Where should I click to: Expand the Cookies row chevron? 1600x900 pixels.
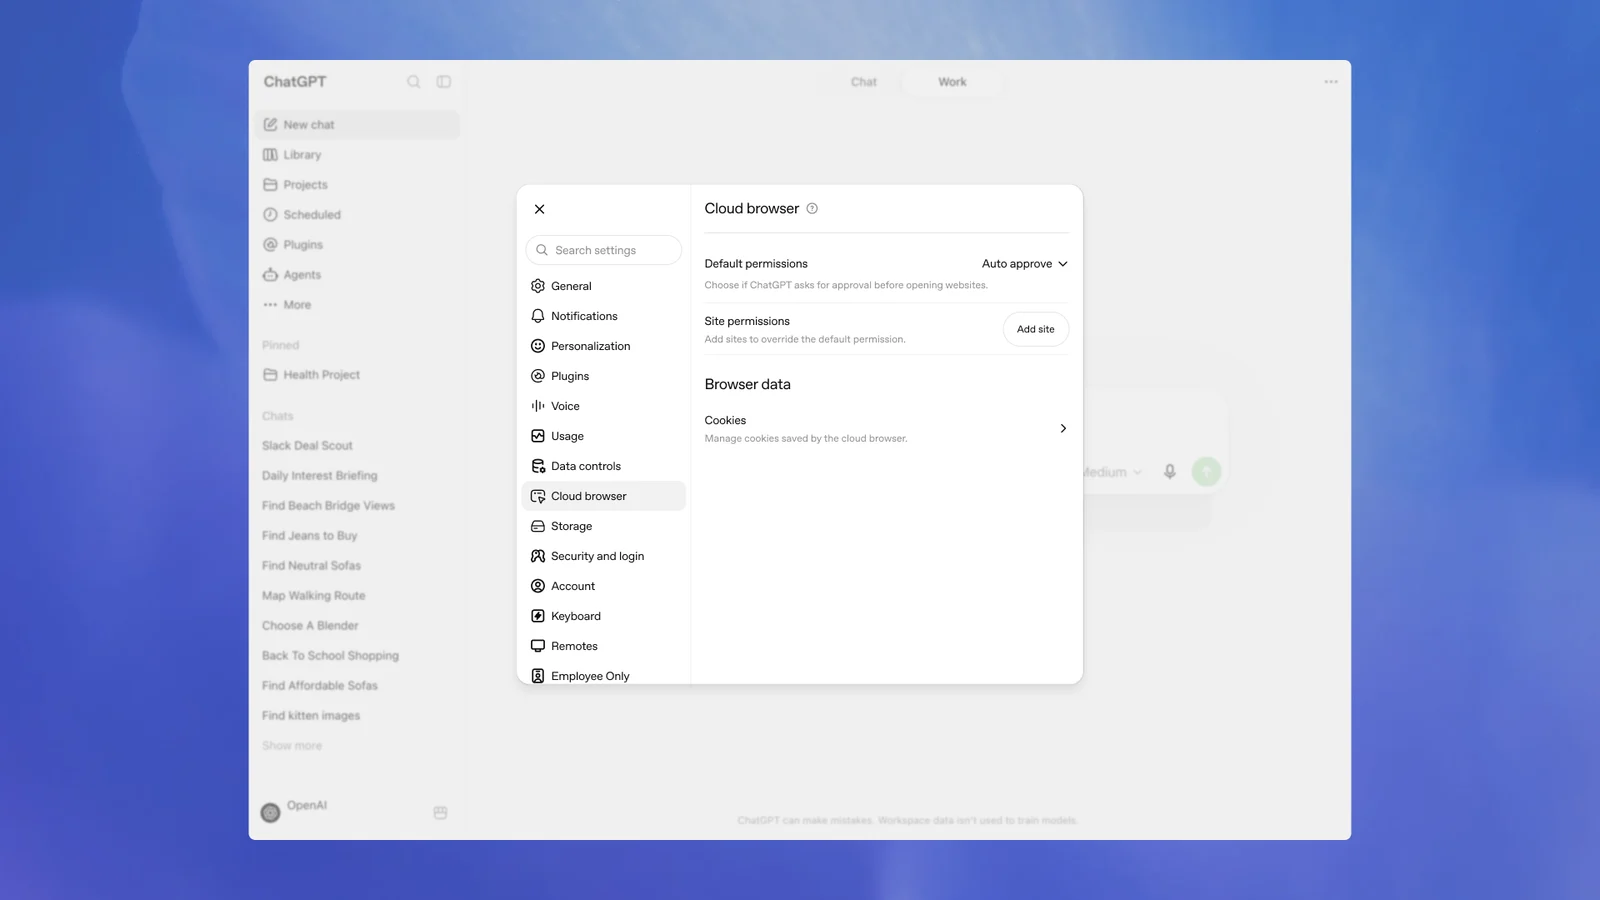click(x=1063, y=428)
